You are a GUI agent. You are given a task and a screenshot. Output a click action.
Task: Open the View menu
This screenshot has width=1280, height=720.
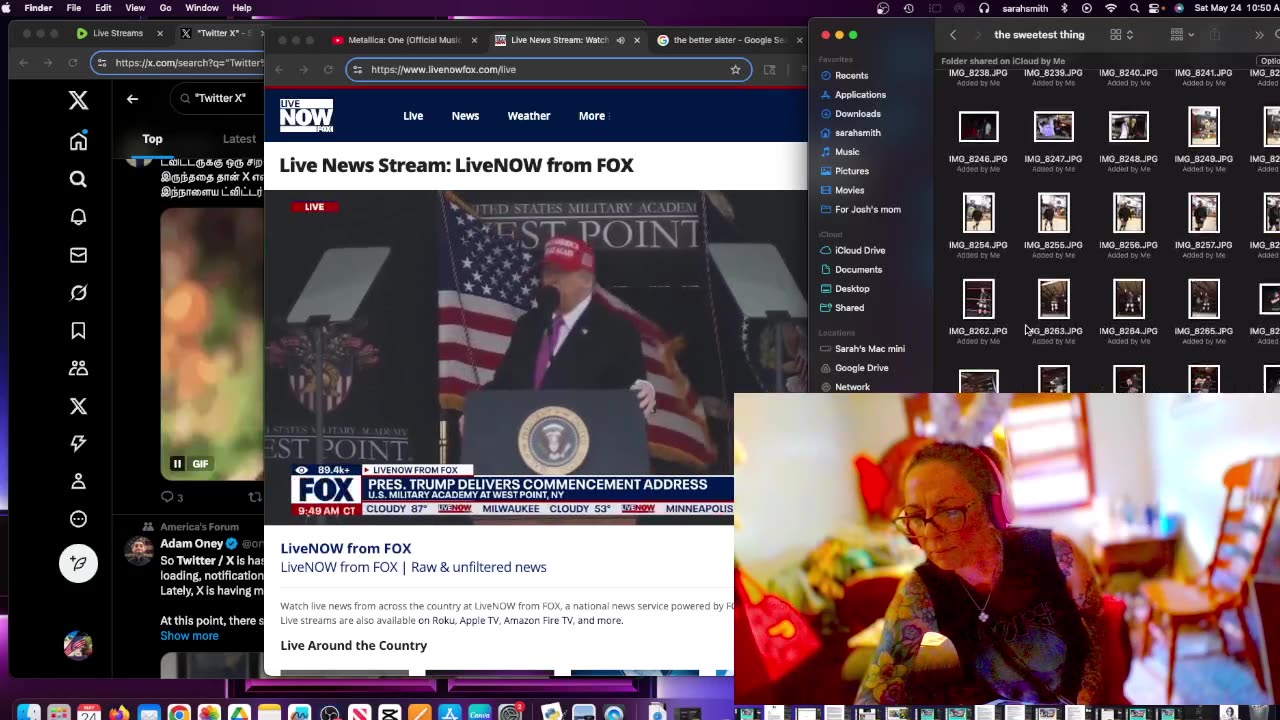click(135, 8)
